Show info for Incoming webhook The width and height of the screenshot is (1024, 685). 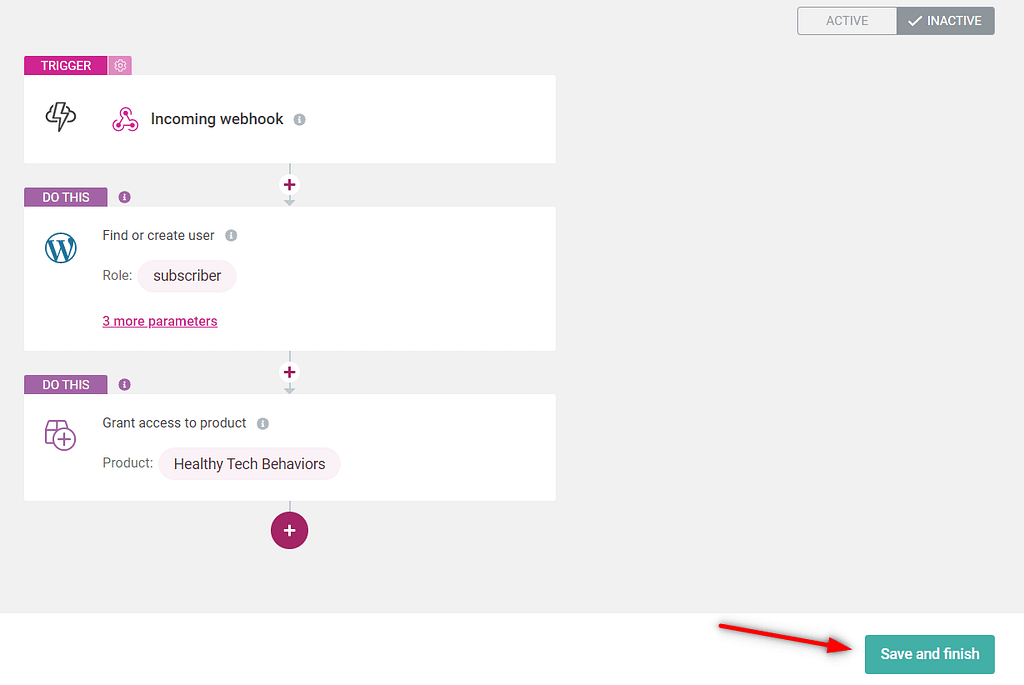point(299,119)
